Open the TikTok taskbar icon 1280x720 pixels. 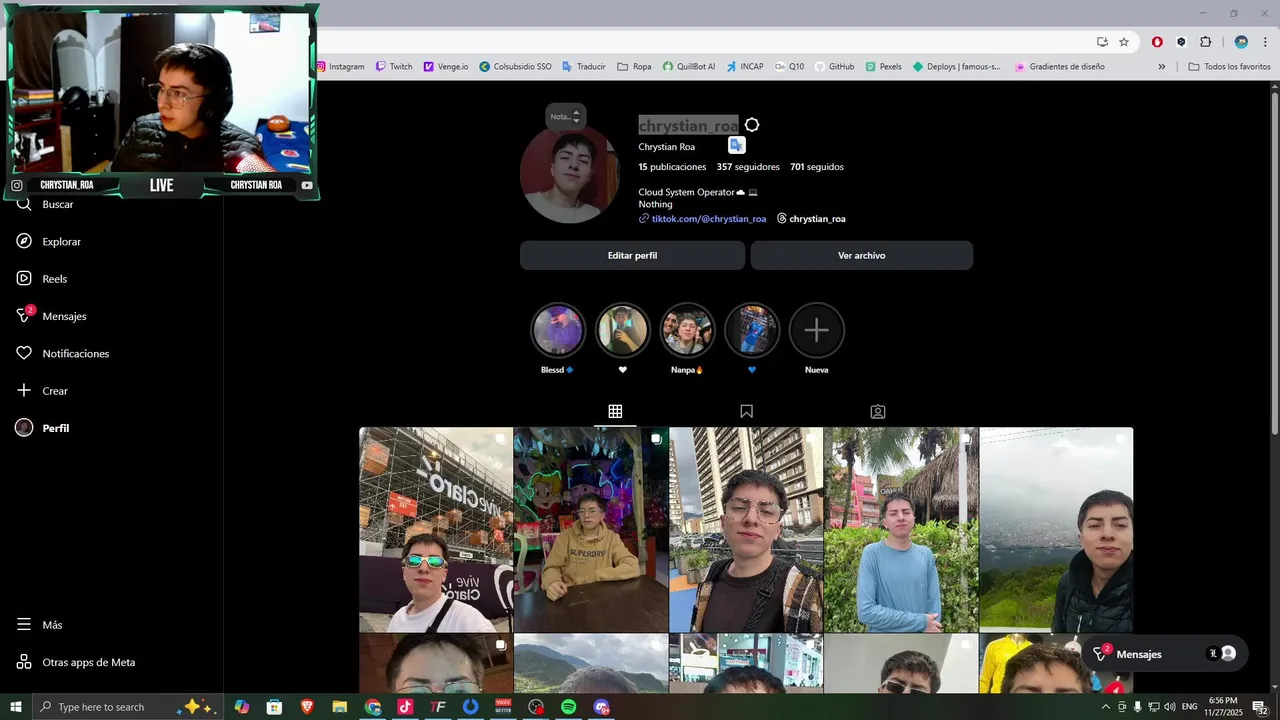(405, 707)
